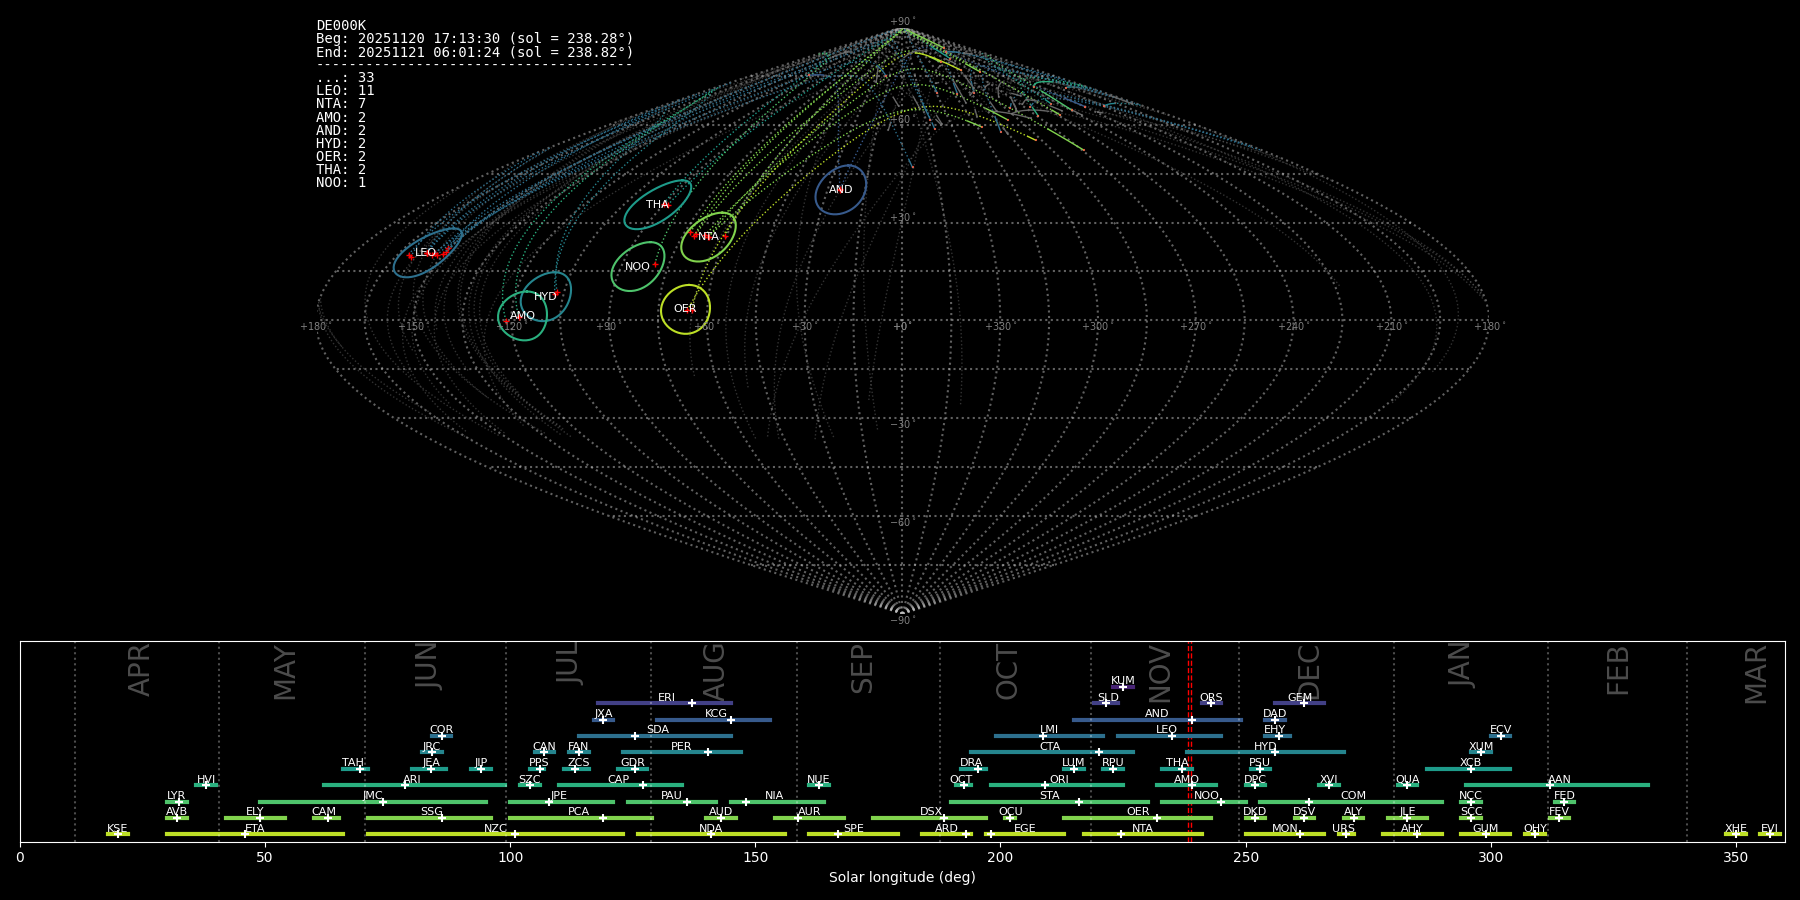Viewport: 1800px width, 900px height.
Task: Click the 'Solar longitude (deg)' axis label
Action: [902, 877]
